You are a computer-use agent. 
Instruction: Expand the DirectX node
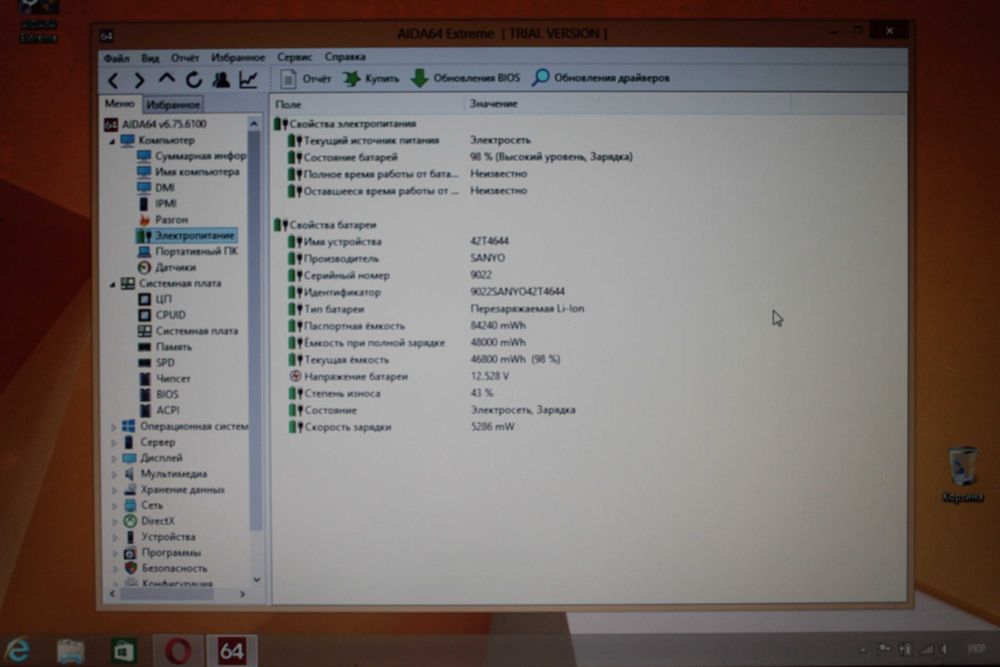coord(114,522)
